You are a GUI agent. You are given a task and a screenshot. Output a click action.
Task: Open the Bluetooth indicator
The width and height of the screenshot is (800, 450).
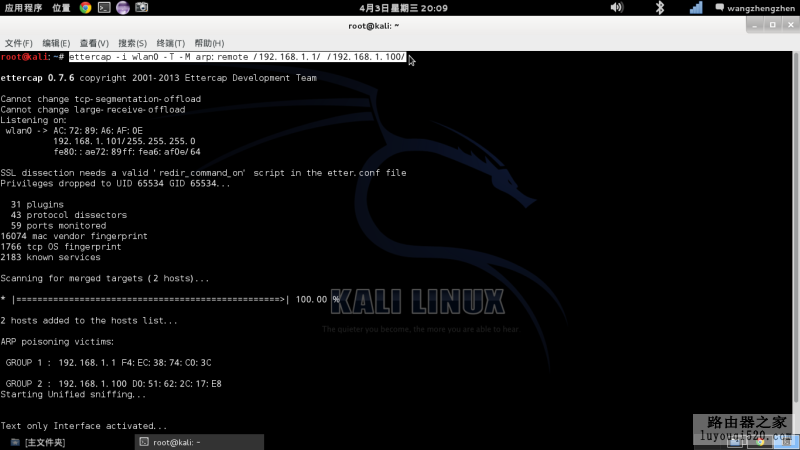(x=660, y=8)
